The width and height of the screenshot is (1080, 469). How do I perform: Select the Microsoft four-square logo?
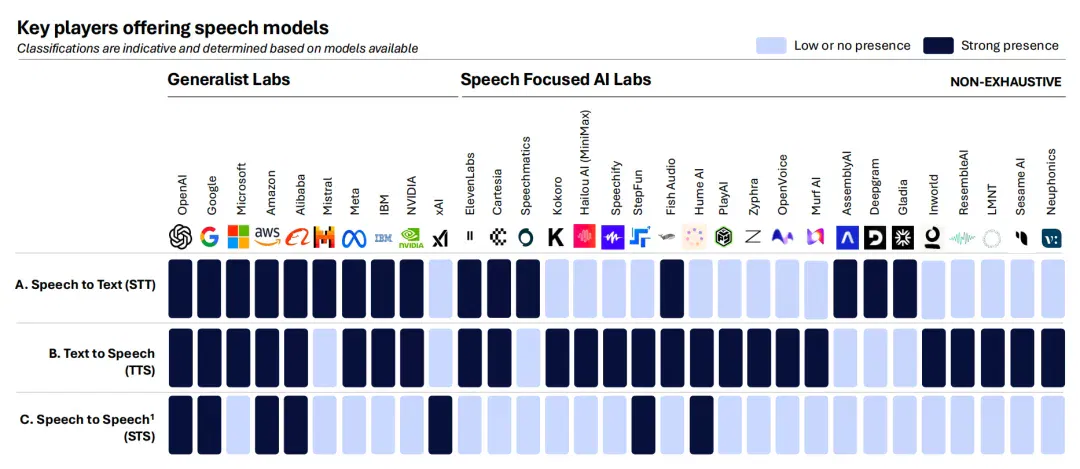(238, 237)
